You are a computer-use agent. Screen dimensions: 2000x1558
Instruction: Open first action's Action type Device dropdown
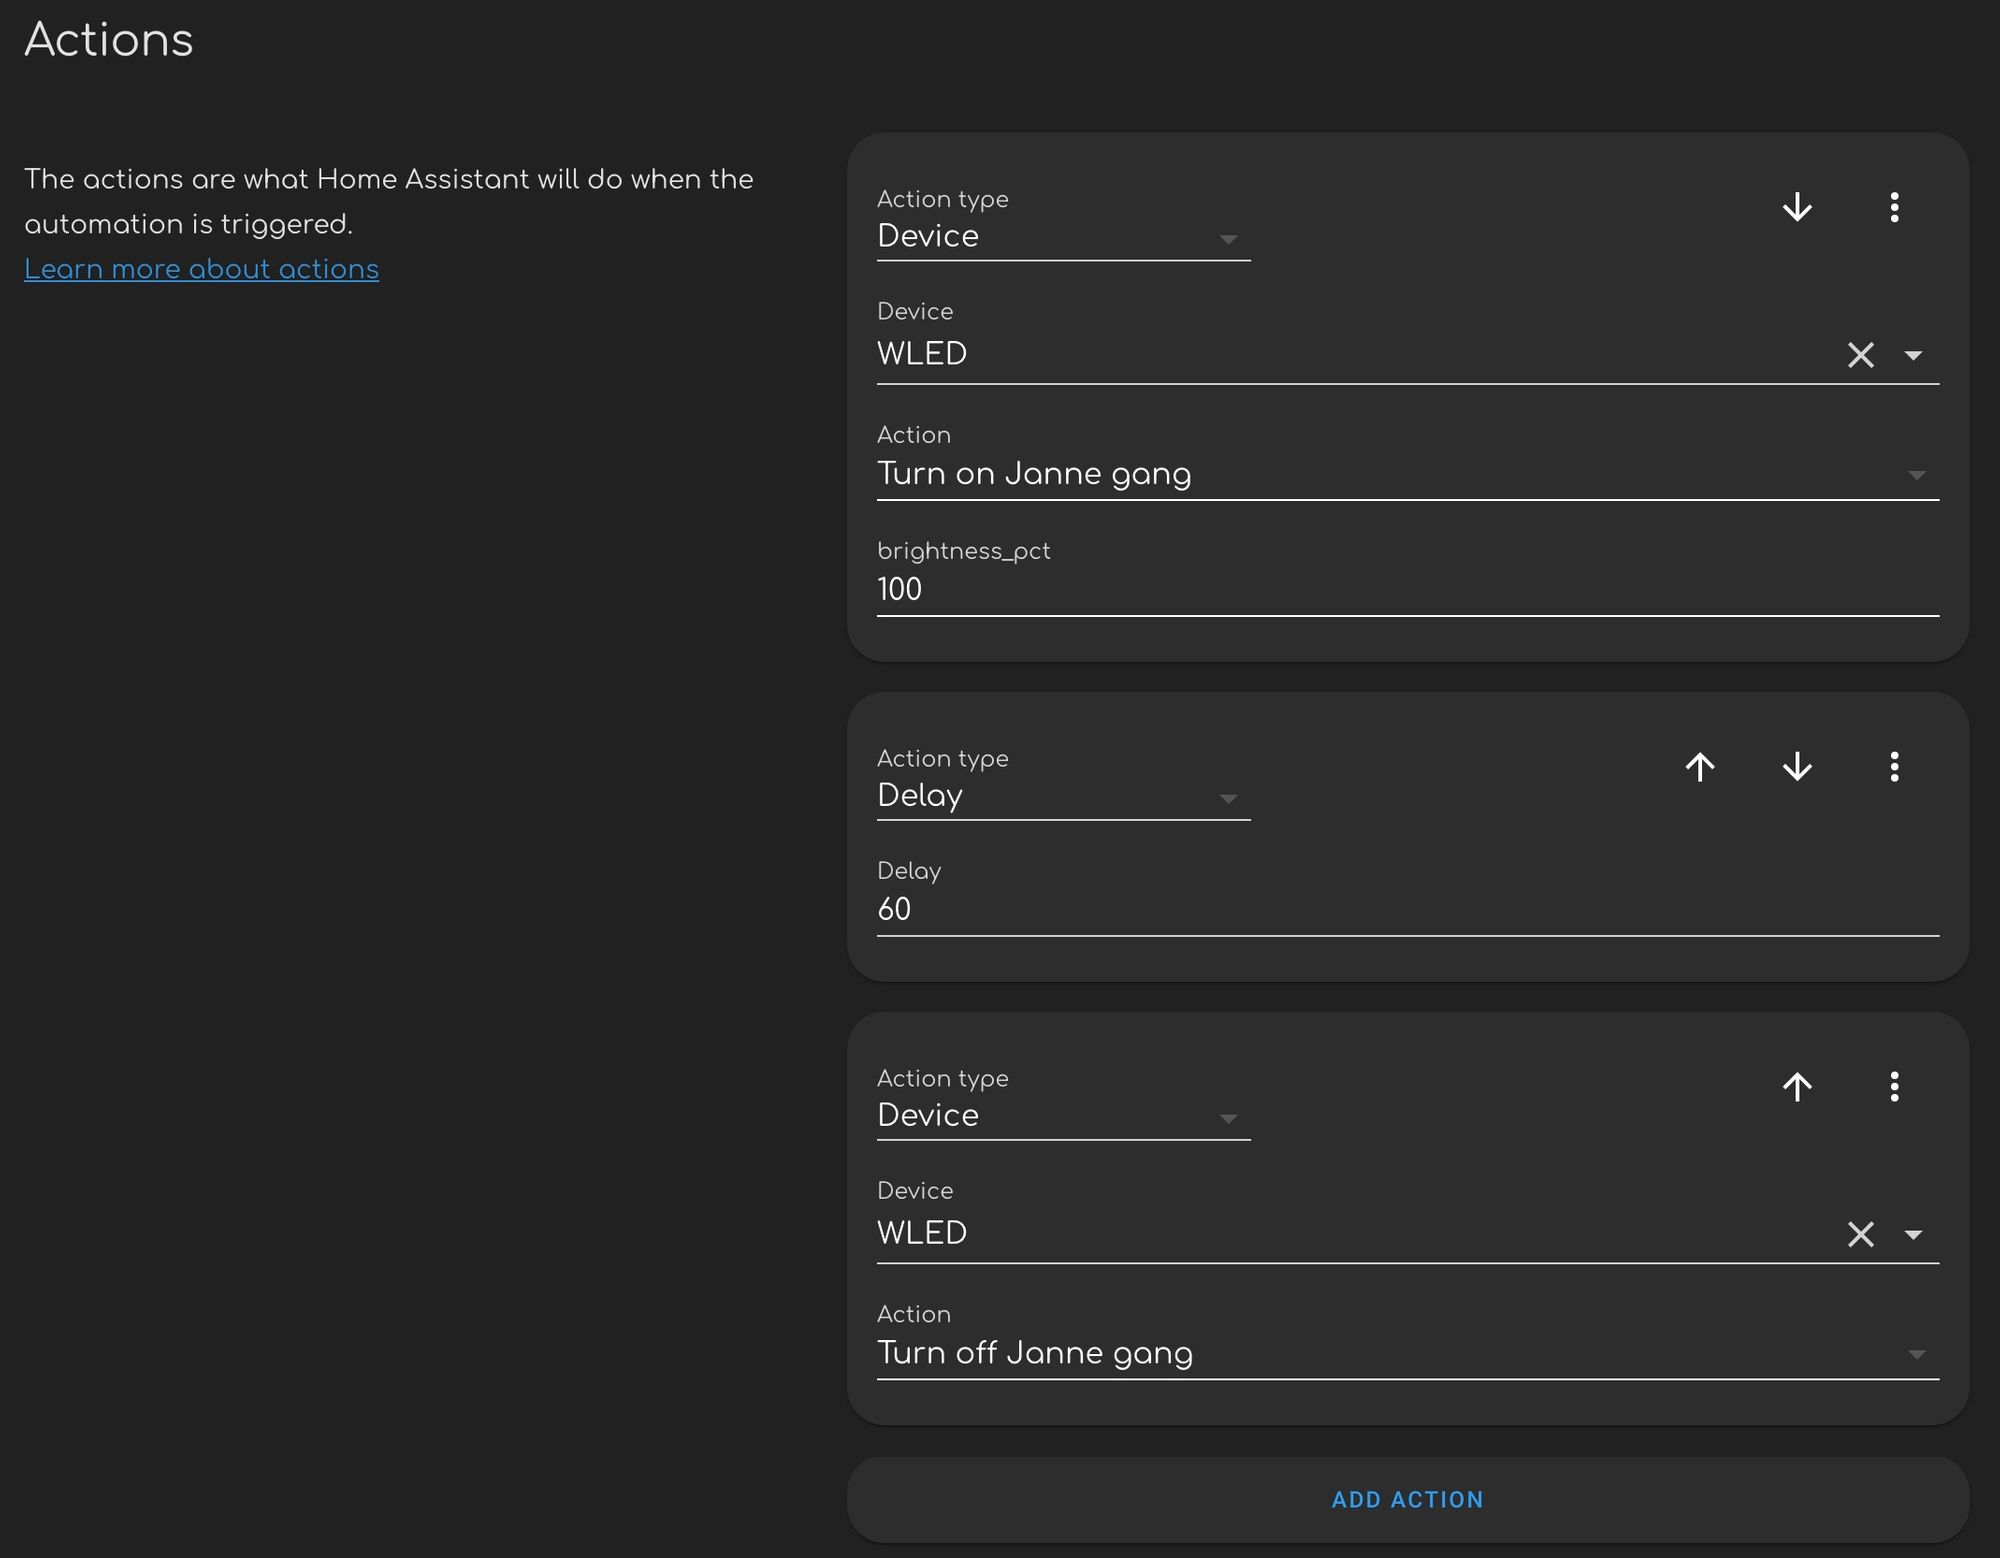pos(1062,237)
